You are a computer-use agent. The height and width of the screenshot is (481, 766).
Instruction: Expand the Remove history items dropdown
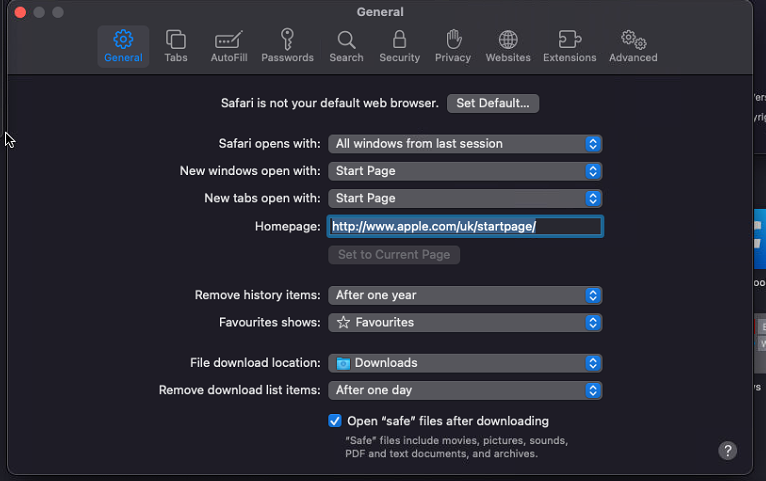coord(465,295)
